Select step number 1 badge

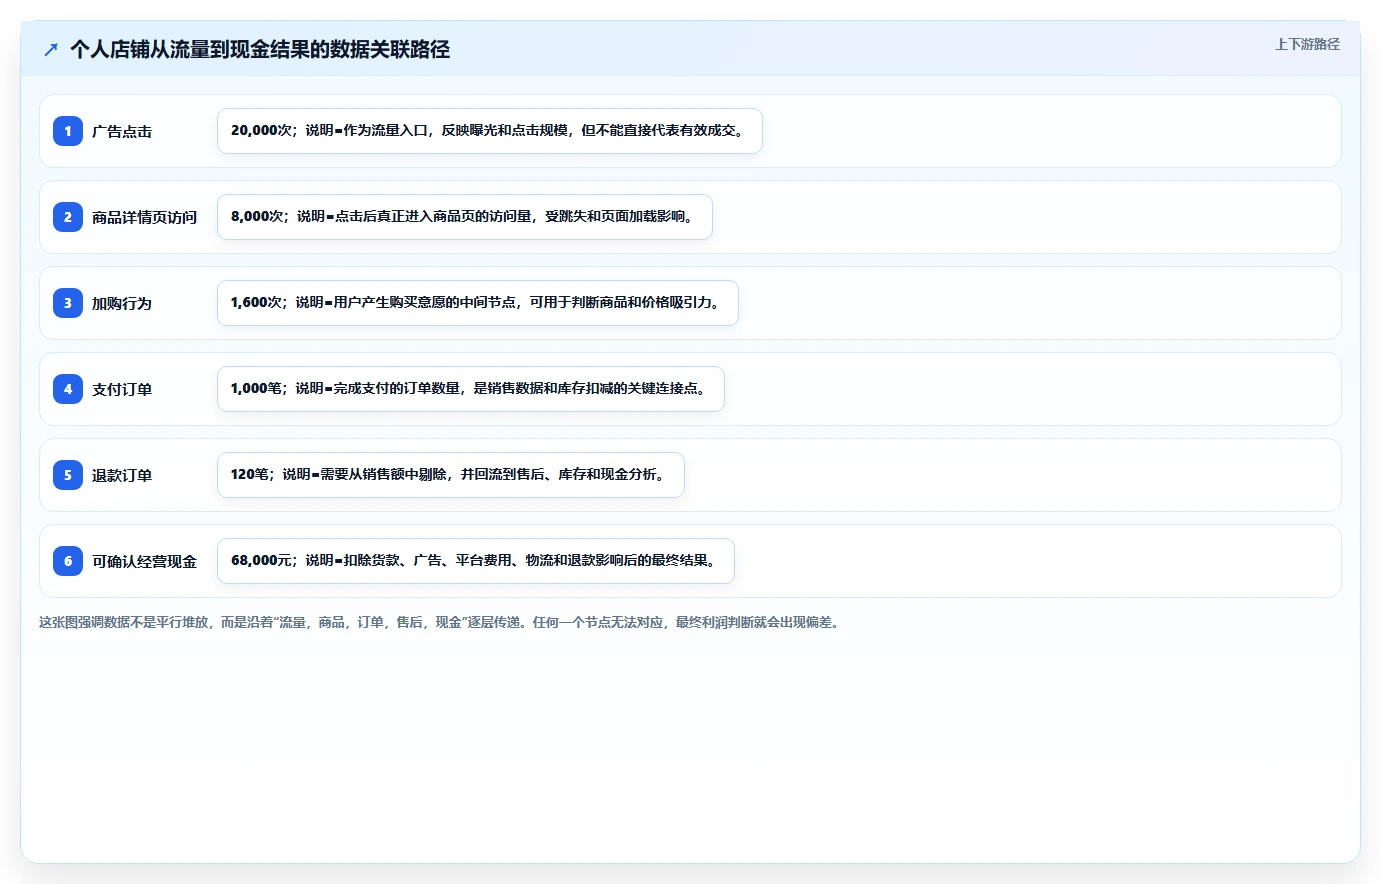(68, 131)
